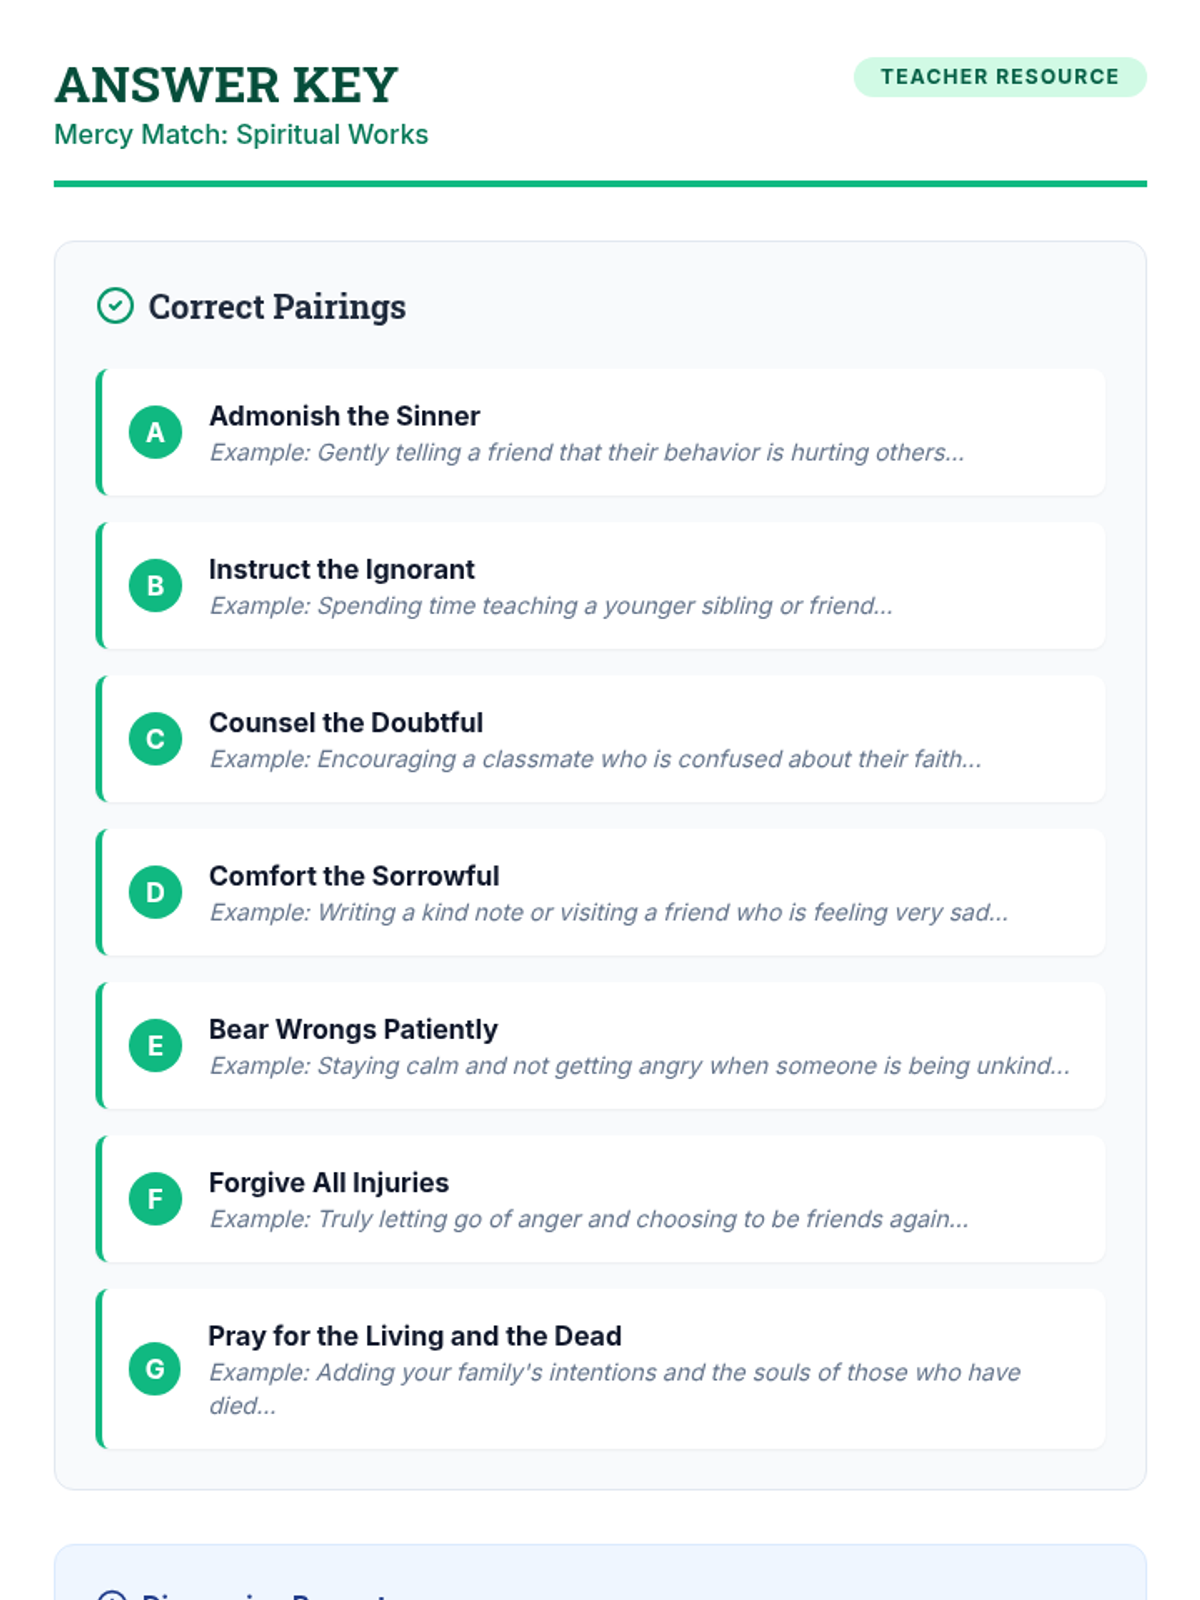Select the Instruct the Ignorant heading
The image size is (1200, 1600).
(342, 569)
